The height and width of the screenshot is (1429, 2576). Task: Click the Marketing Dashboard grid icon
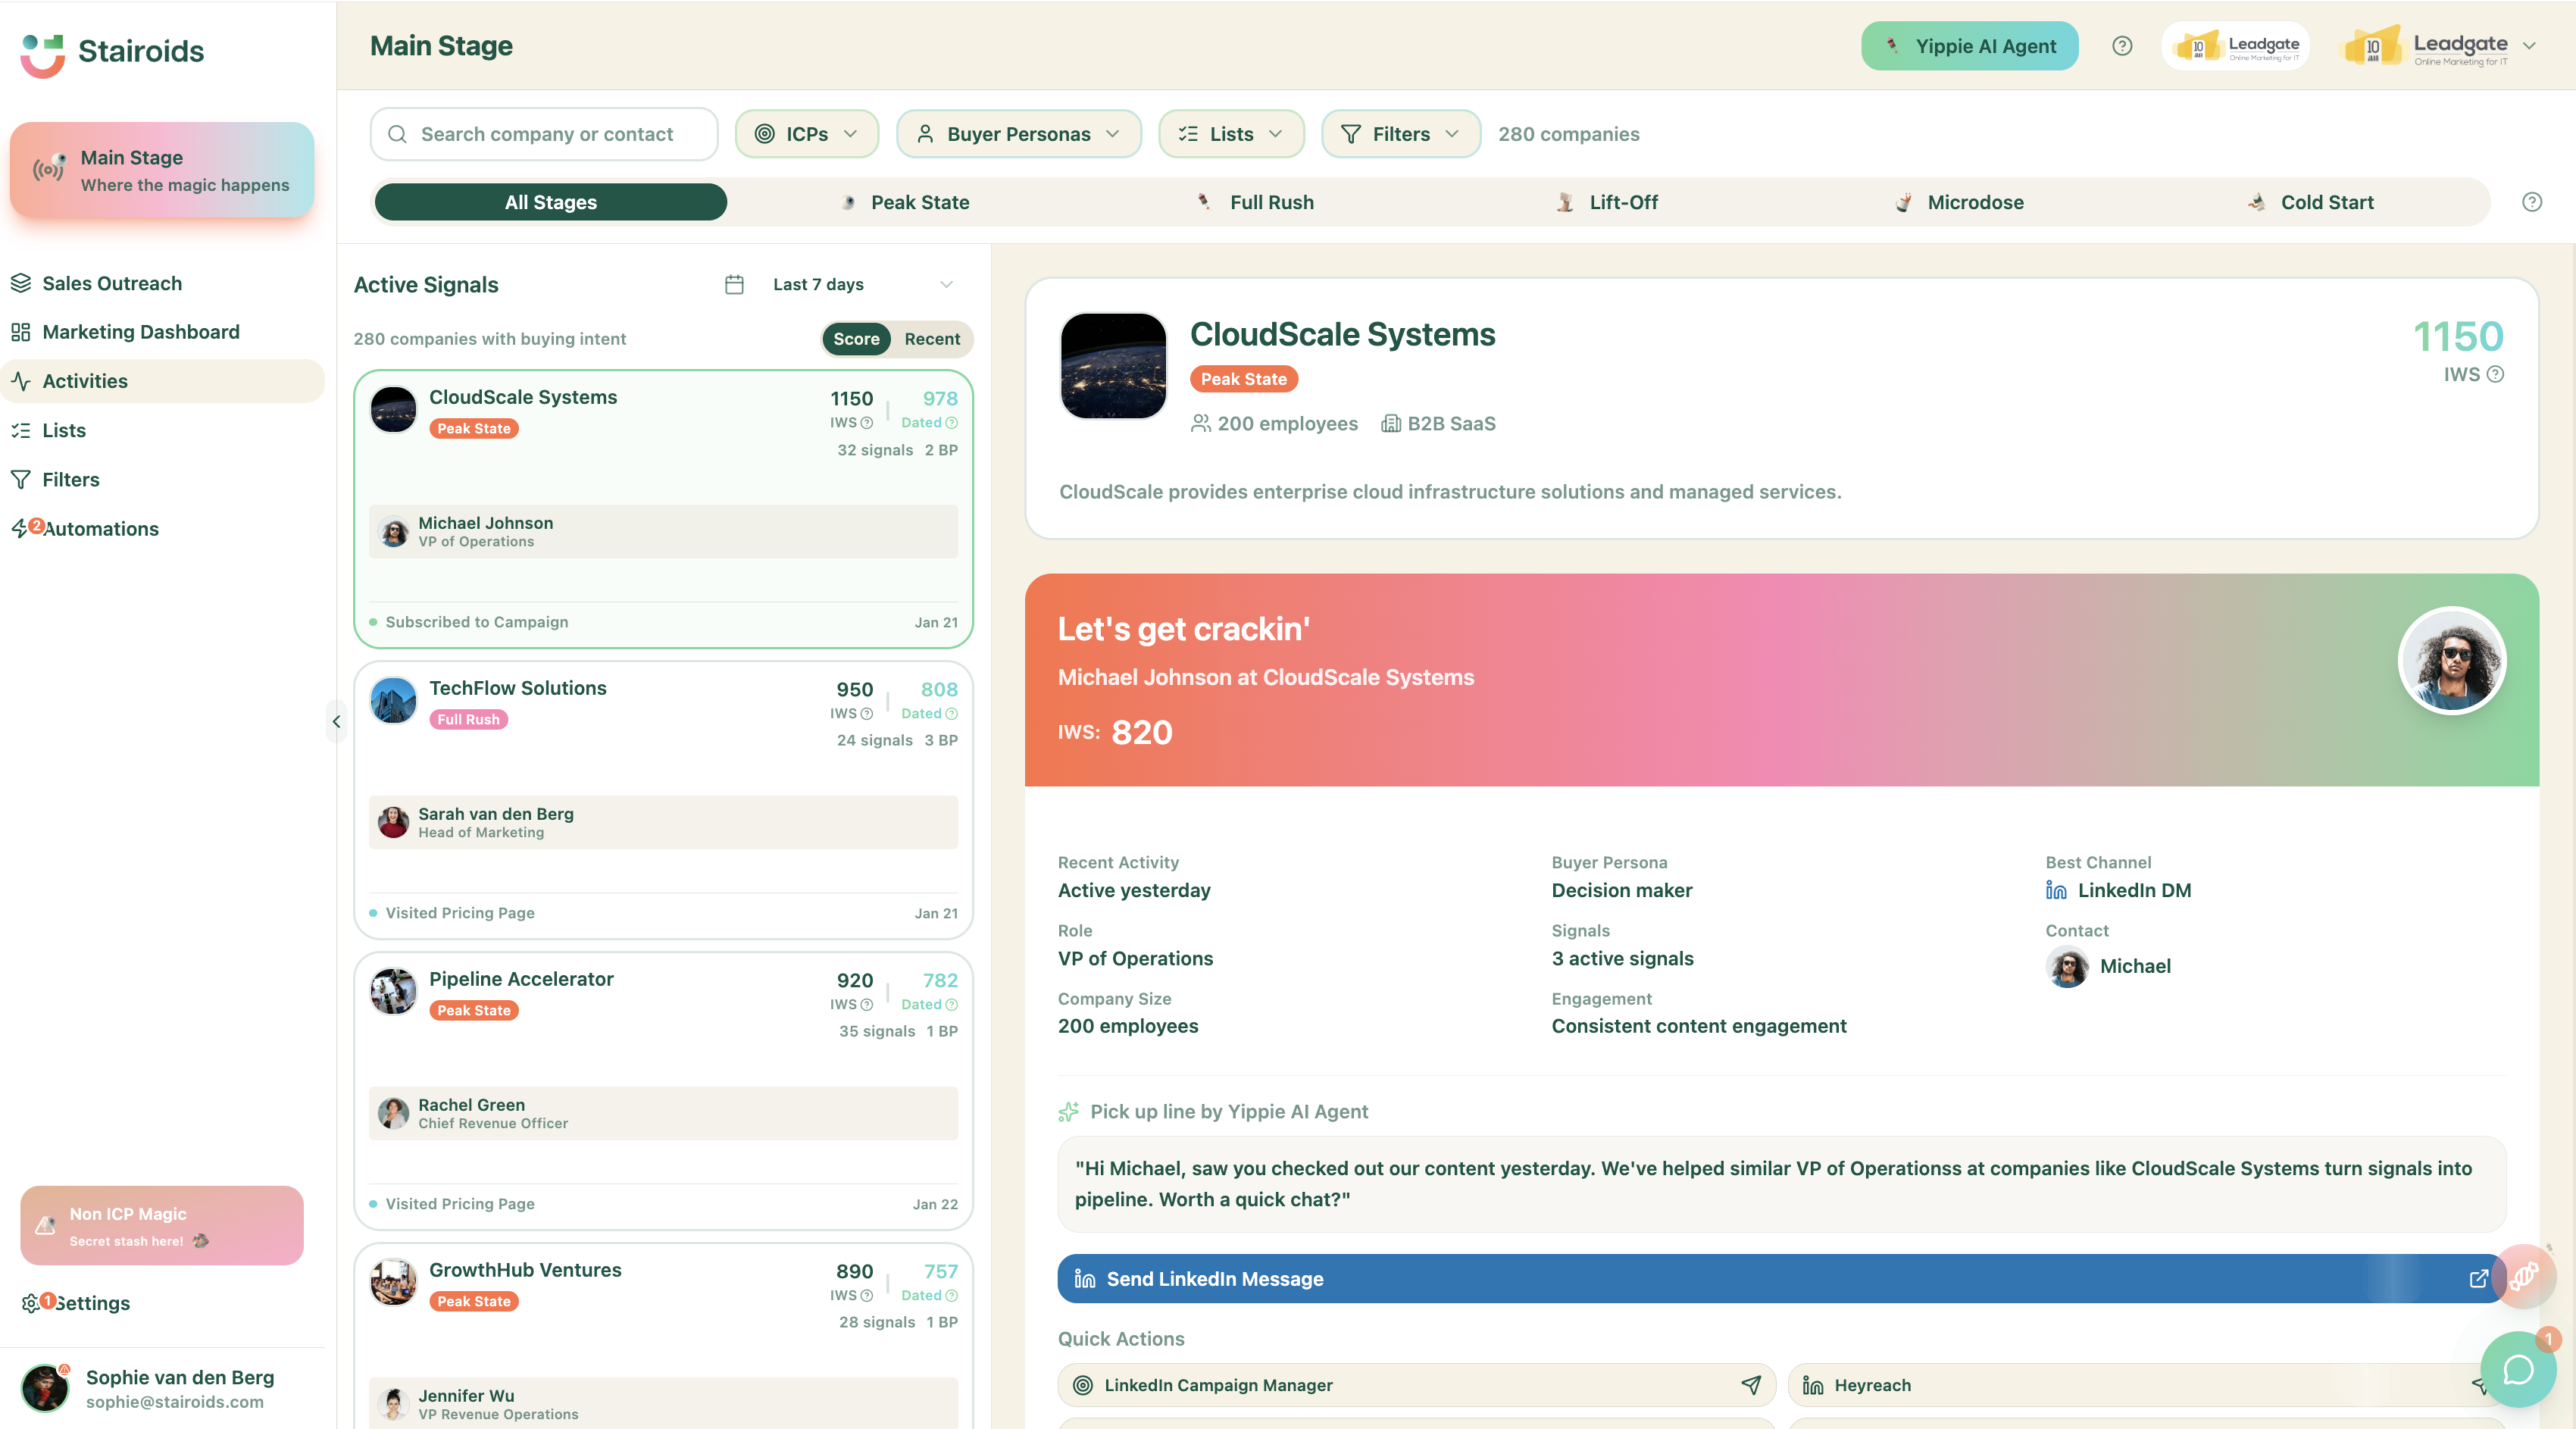21,332
